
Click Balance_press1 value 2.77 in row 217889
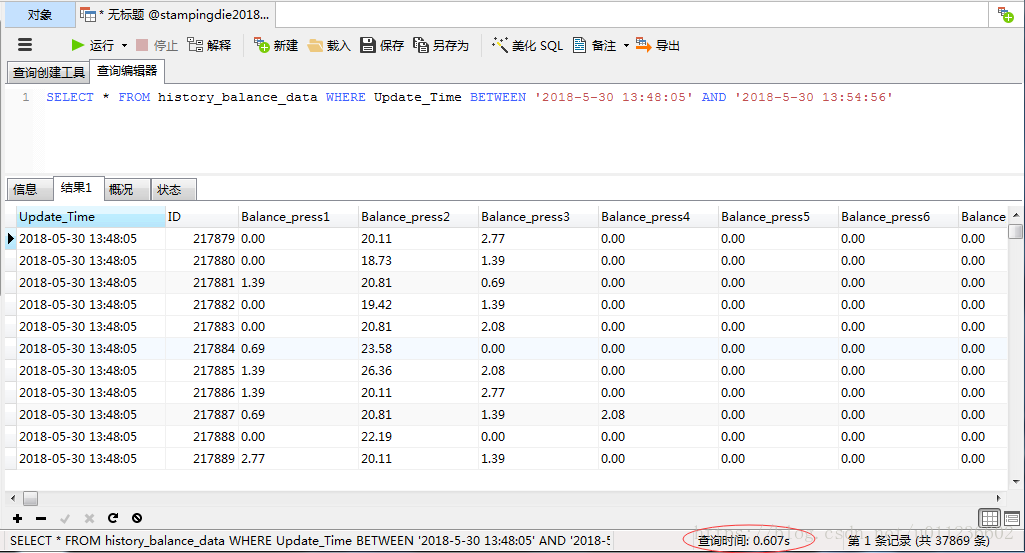pos(298,459)
